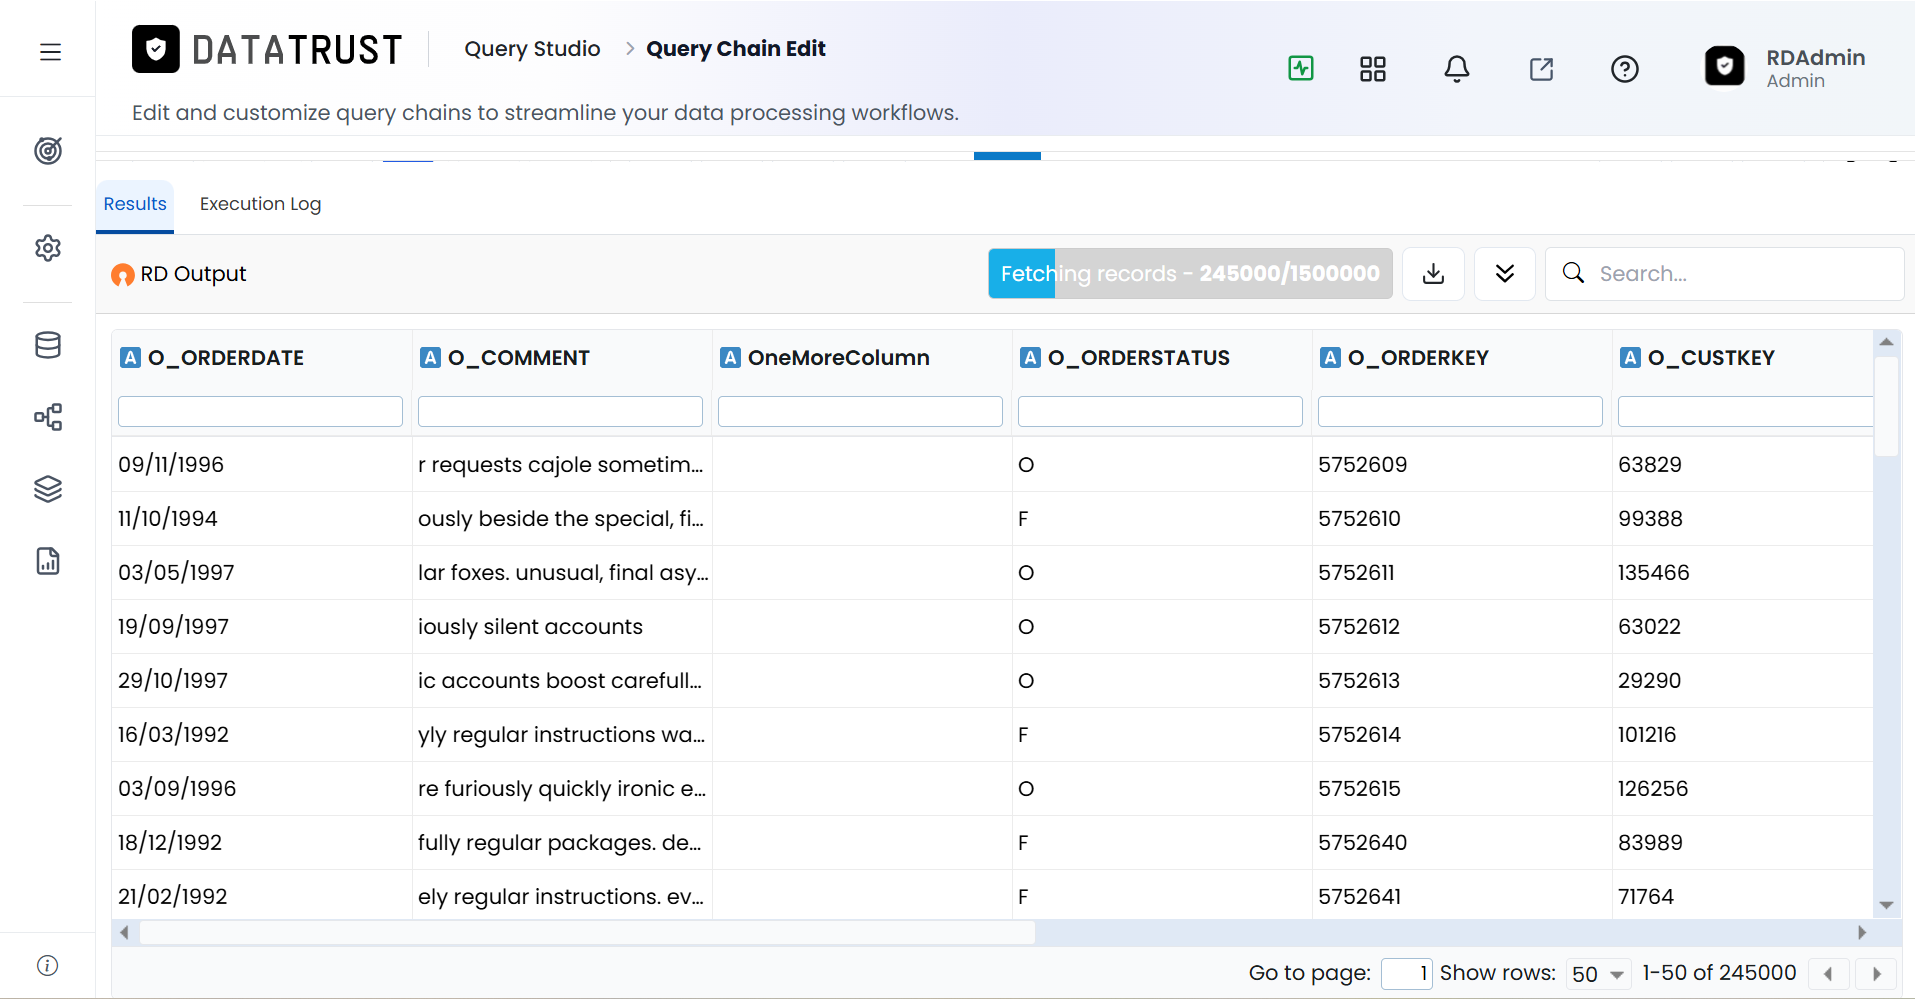This screenshot has width=1915, height=999.
Task: Open the database sidebar icon
Action: coord(48,345)
